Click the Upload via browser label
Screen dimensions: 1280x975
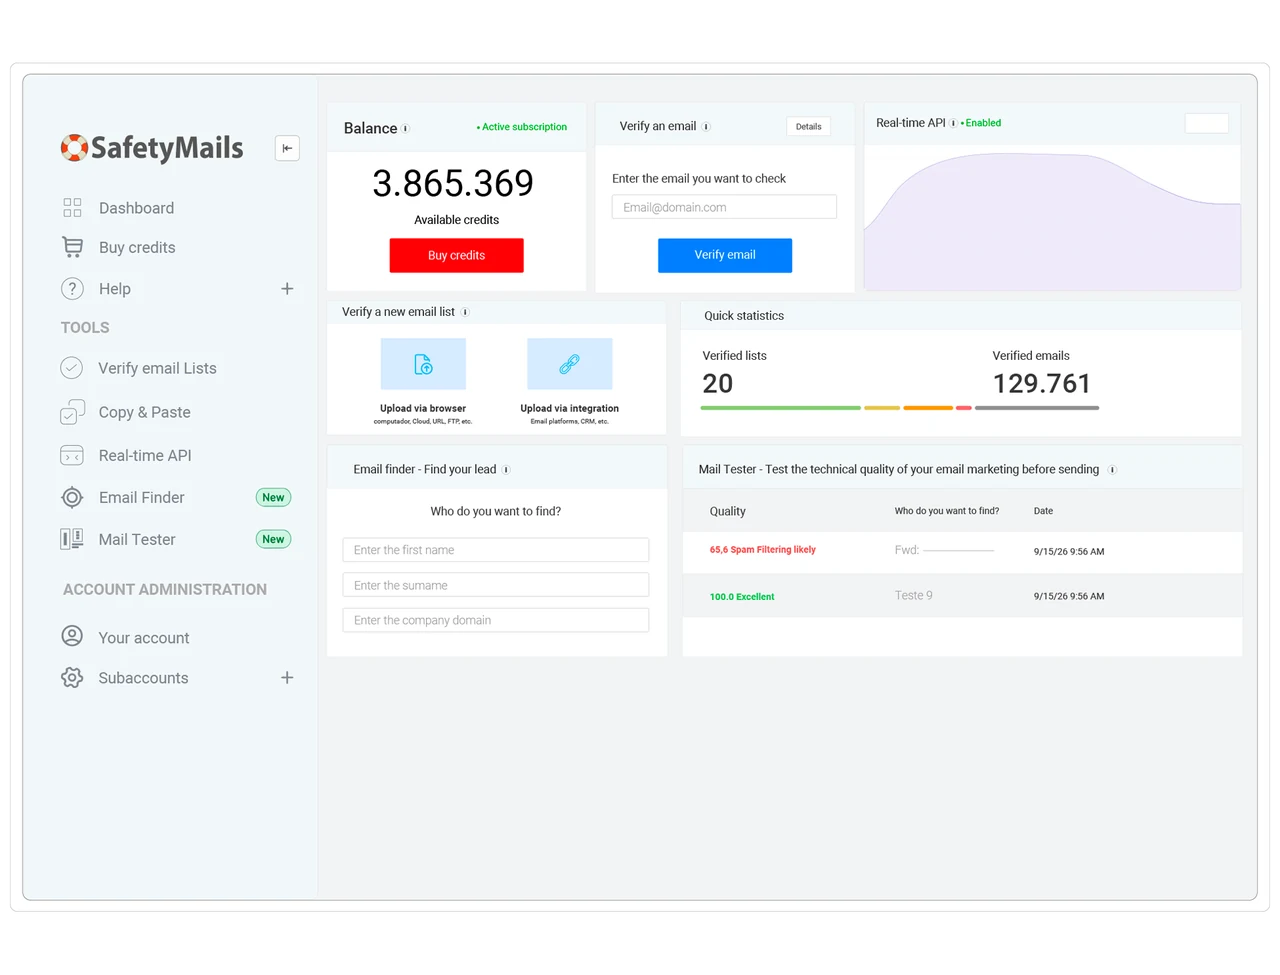click(423, 408)
